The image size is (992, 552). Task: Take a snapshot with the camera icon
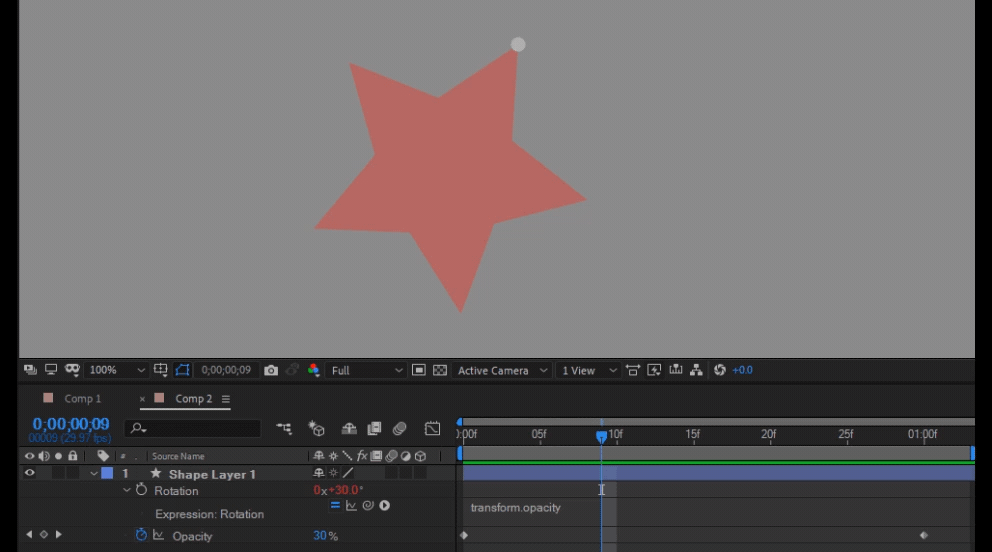tap(271, 370)
